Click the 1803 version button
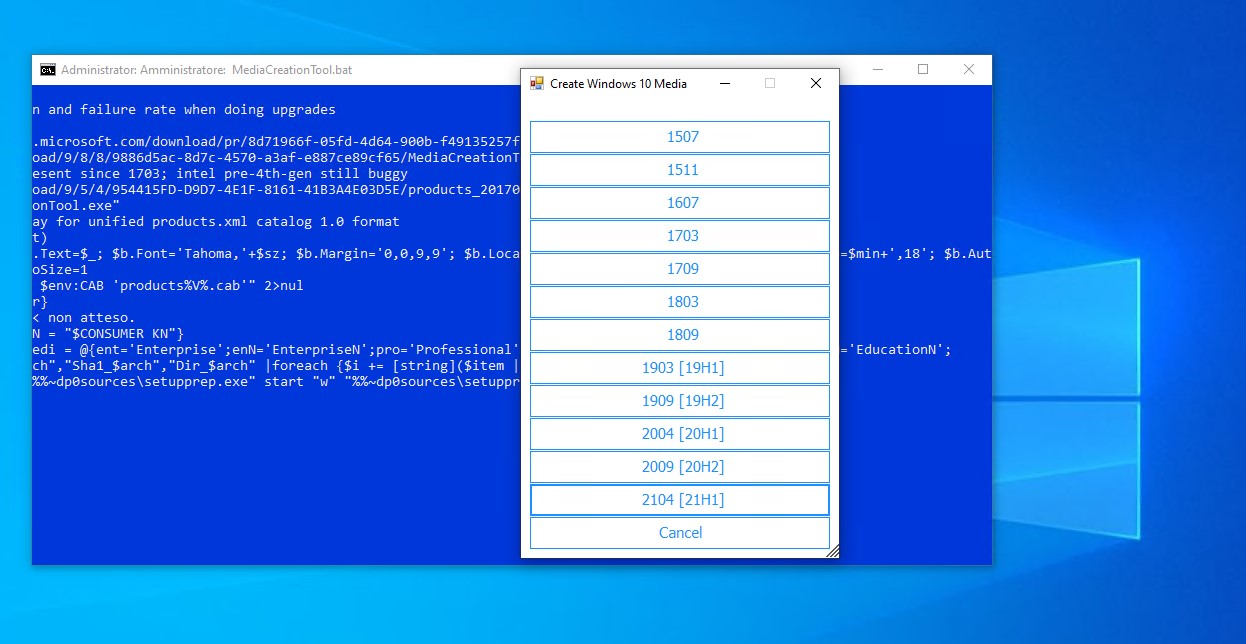1246x644 pixels. 680,302
